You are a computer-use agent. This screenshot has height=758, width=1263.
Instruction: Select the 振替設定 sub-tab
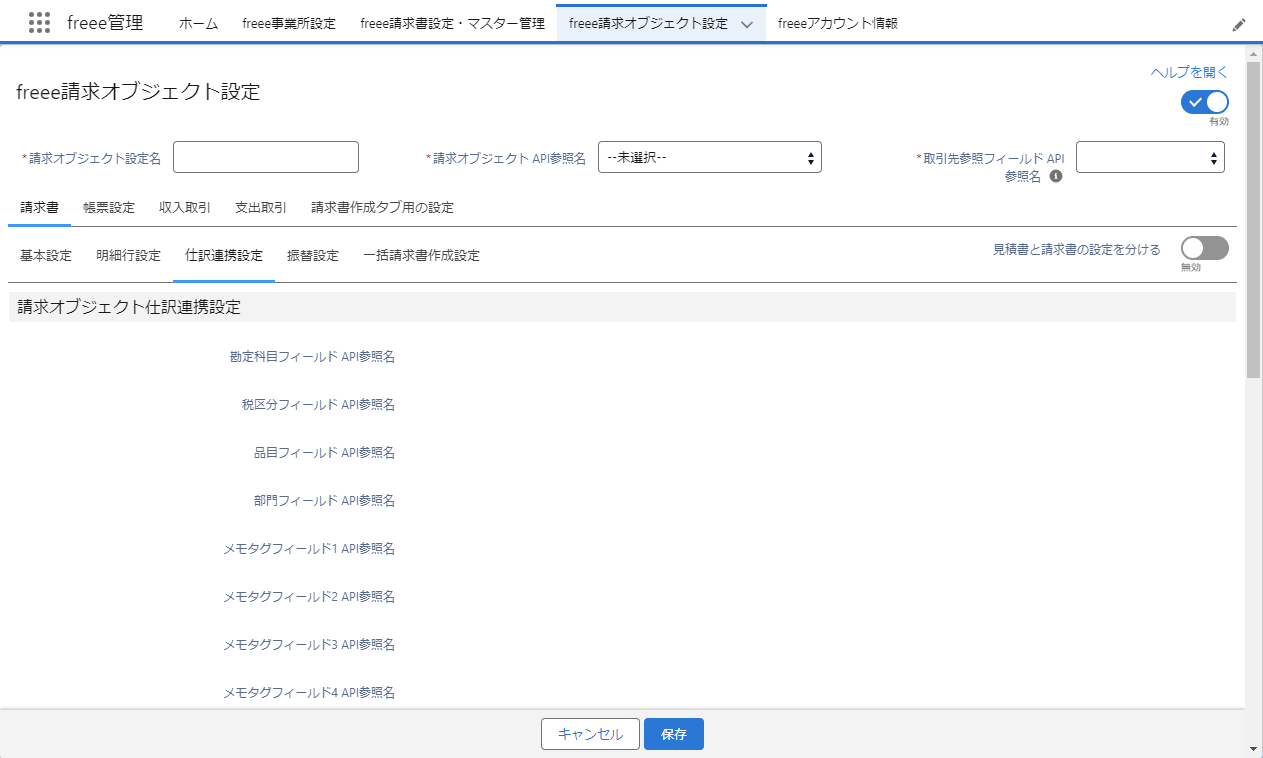[x=313, y=256]
